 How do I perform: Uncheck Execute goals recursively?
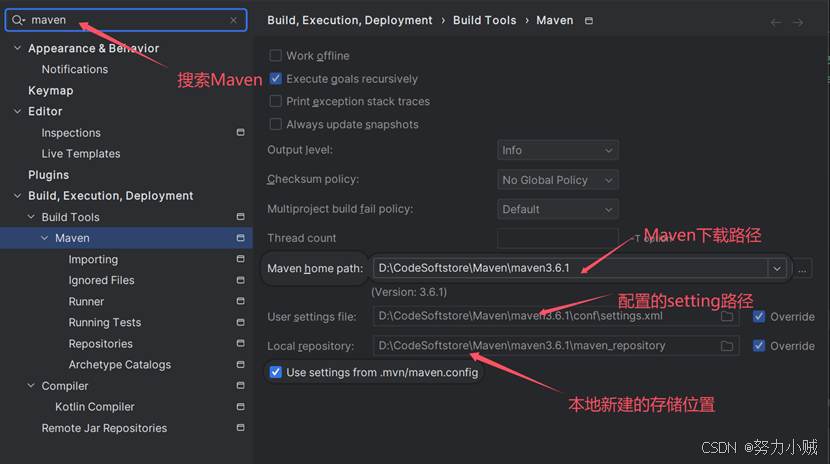click(x=276, y=79)
